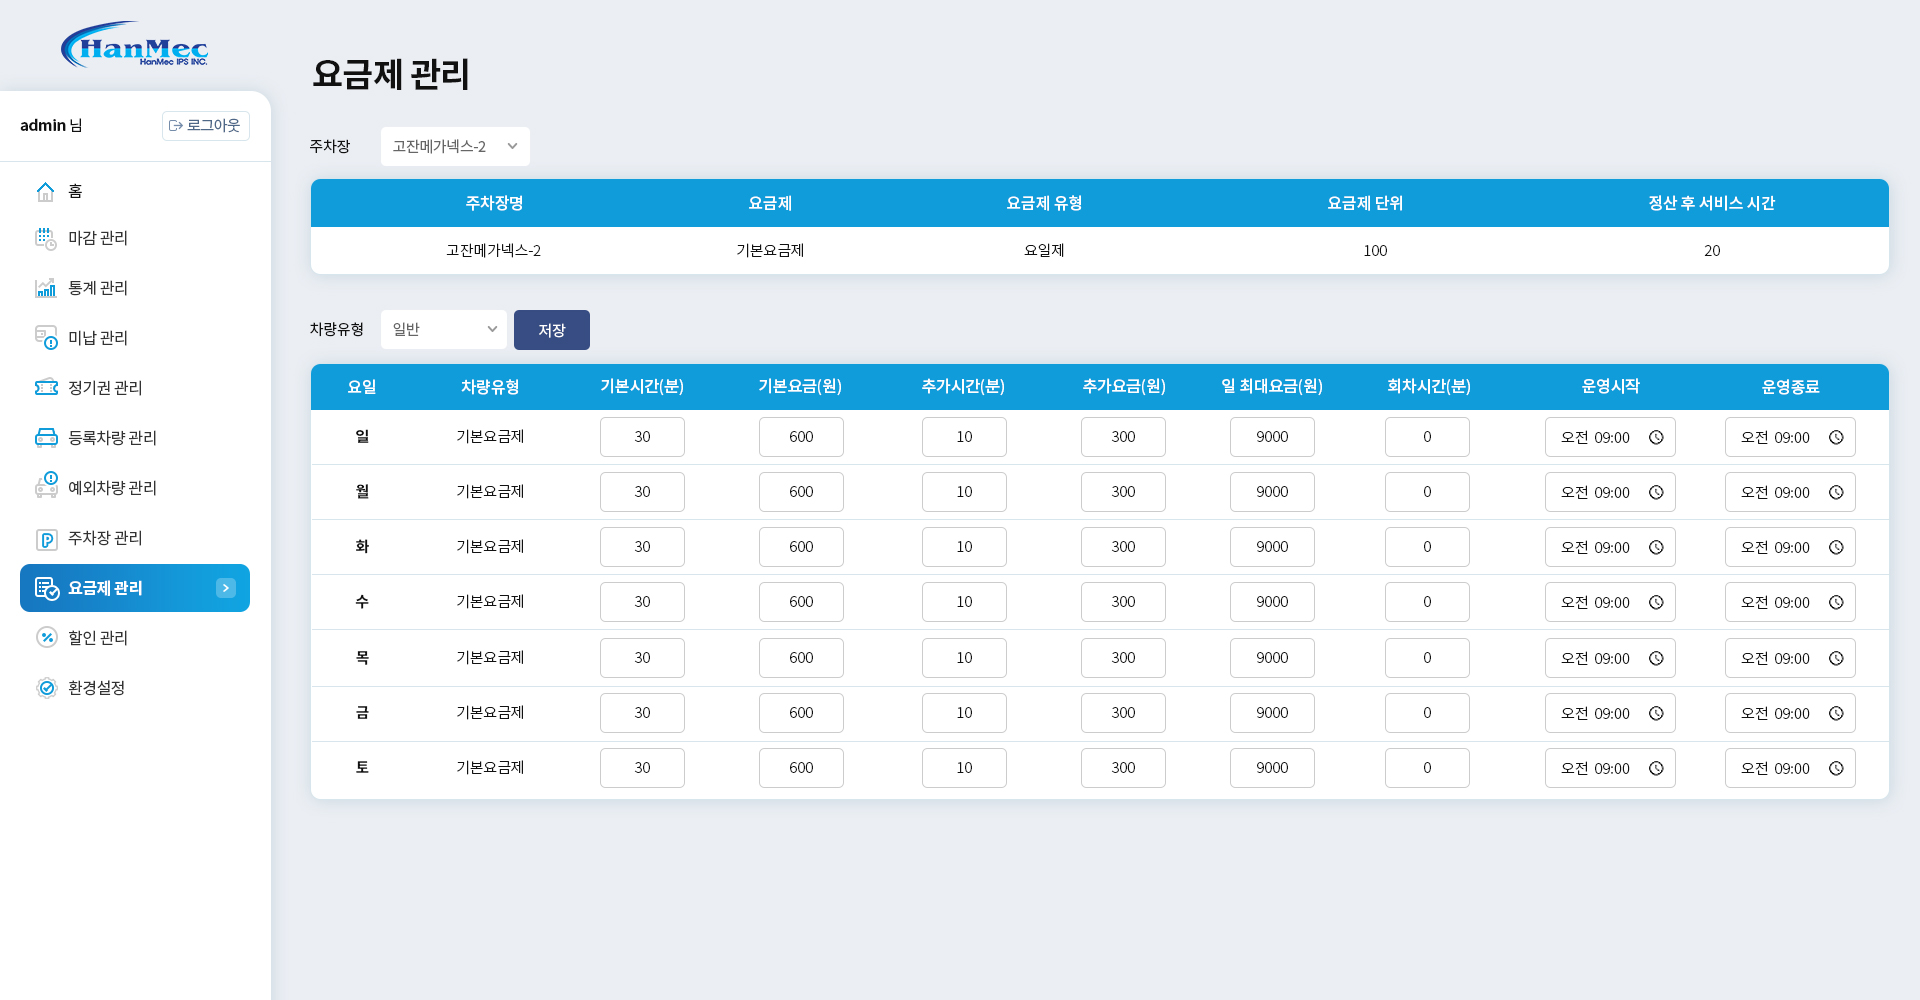Click the 요금제 관리 icon
1920x1000 pixels.
(x=47, y=588)
